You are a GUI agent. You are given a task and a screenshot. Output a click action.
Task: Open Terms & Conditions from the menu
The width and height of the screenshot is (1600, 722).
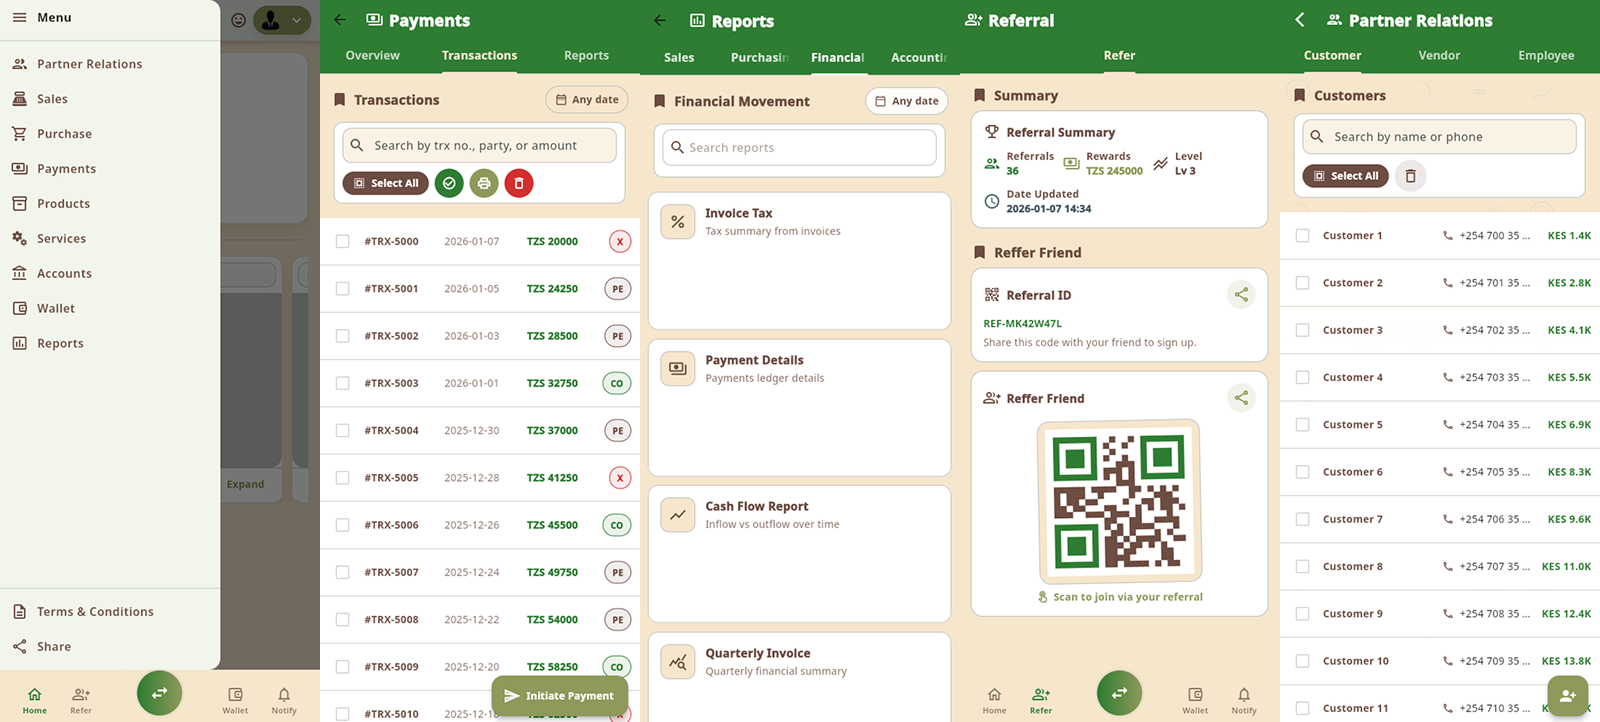[95, 612]
